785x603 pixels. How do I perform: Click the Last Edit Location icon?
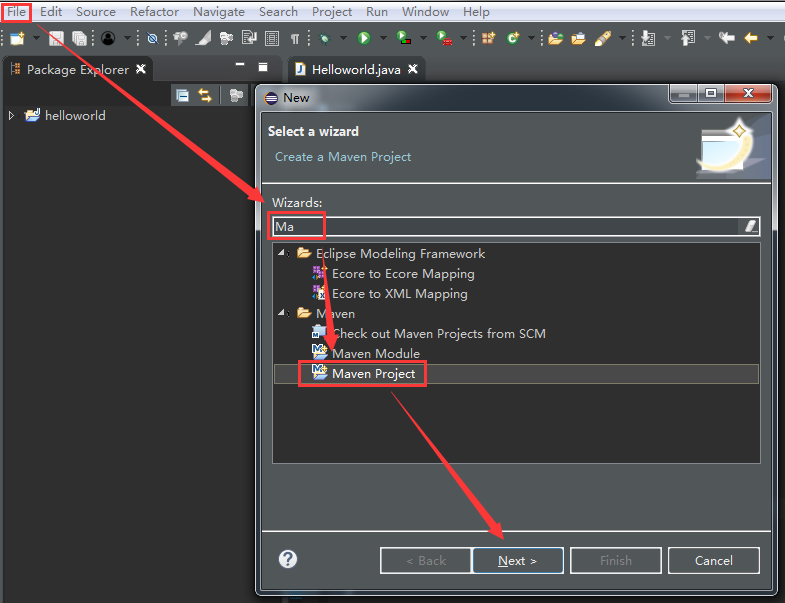pyautogui.click(x=726, y=38)
